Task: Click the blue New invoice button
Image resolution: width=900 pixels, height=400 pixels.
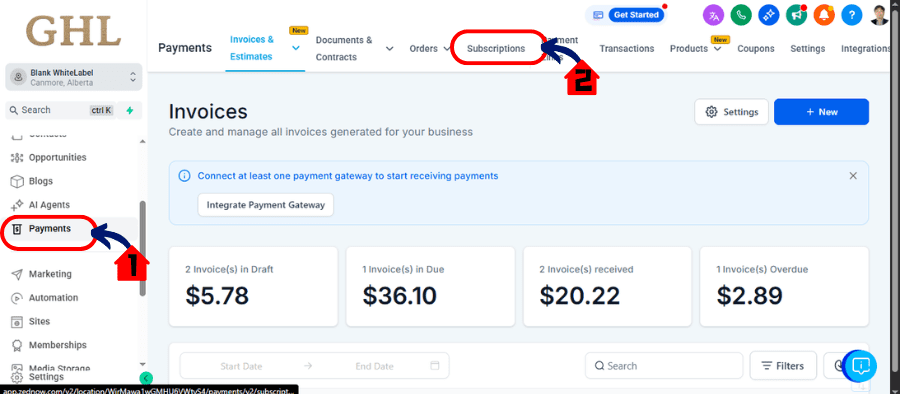Action: pos(821,112)
